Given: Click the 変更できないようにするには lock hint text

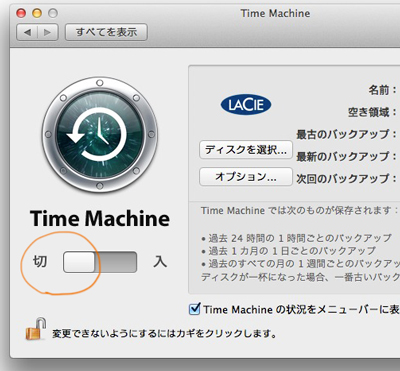Looking at the screenshot, I should (x=164, y=334).
